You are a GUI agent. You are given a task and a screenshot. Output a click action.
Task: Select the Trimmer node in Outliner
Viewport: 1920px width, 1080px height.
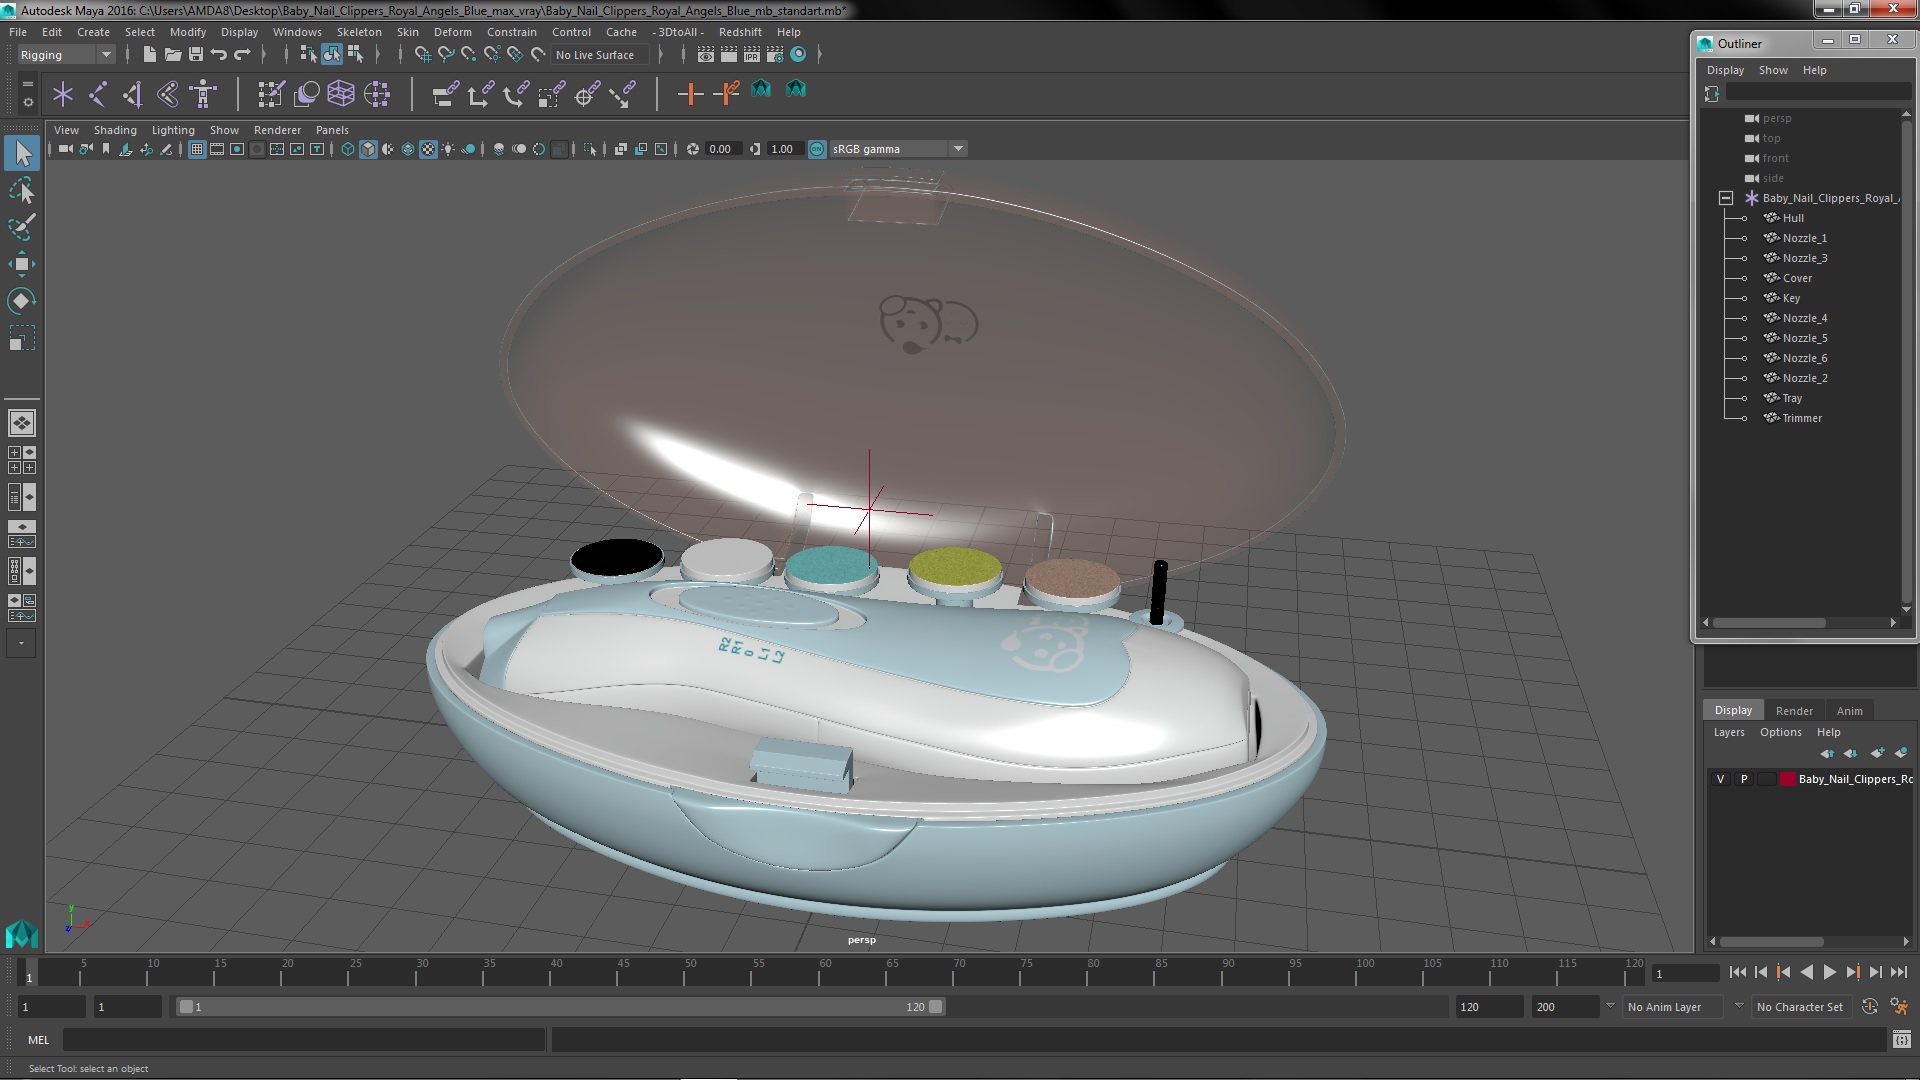click(1801, 418)
